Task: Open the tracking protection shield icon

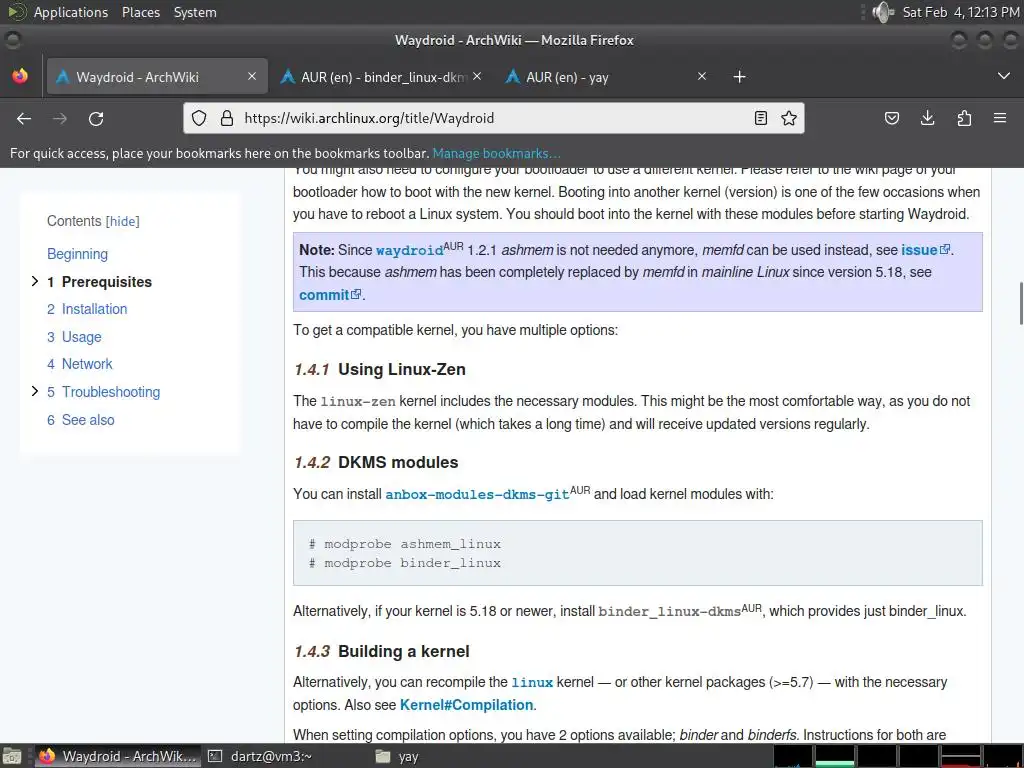Action: pos(199,118)
